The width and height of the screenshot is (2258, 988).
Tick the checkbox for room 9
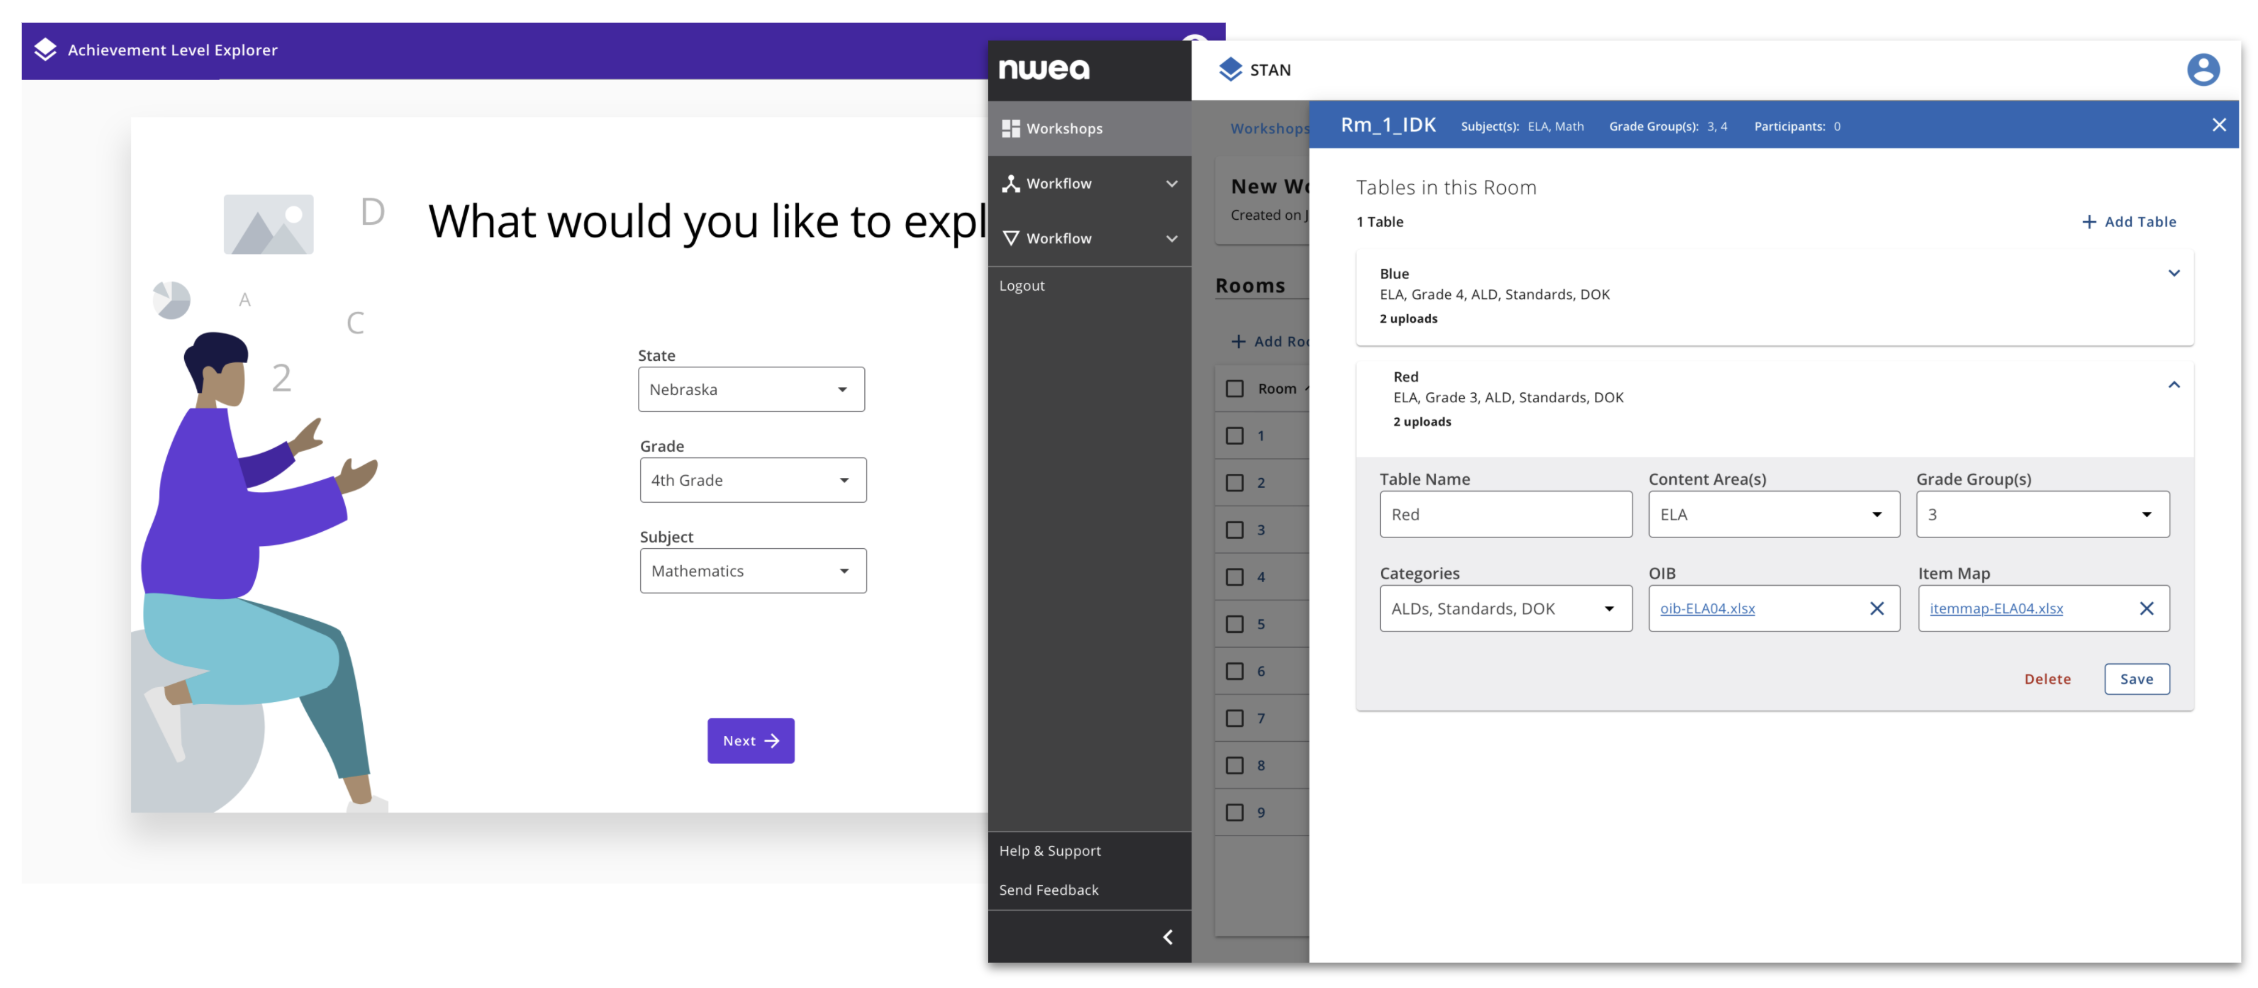(x=1235, y=812)
